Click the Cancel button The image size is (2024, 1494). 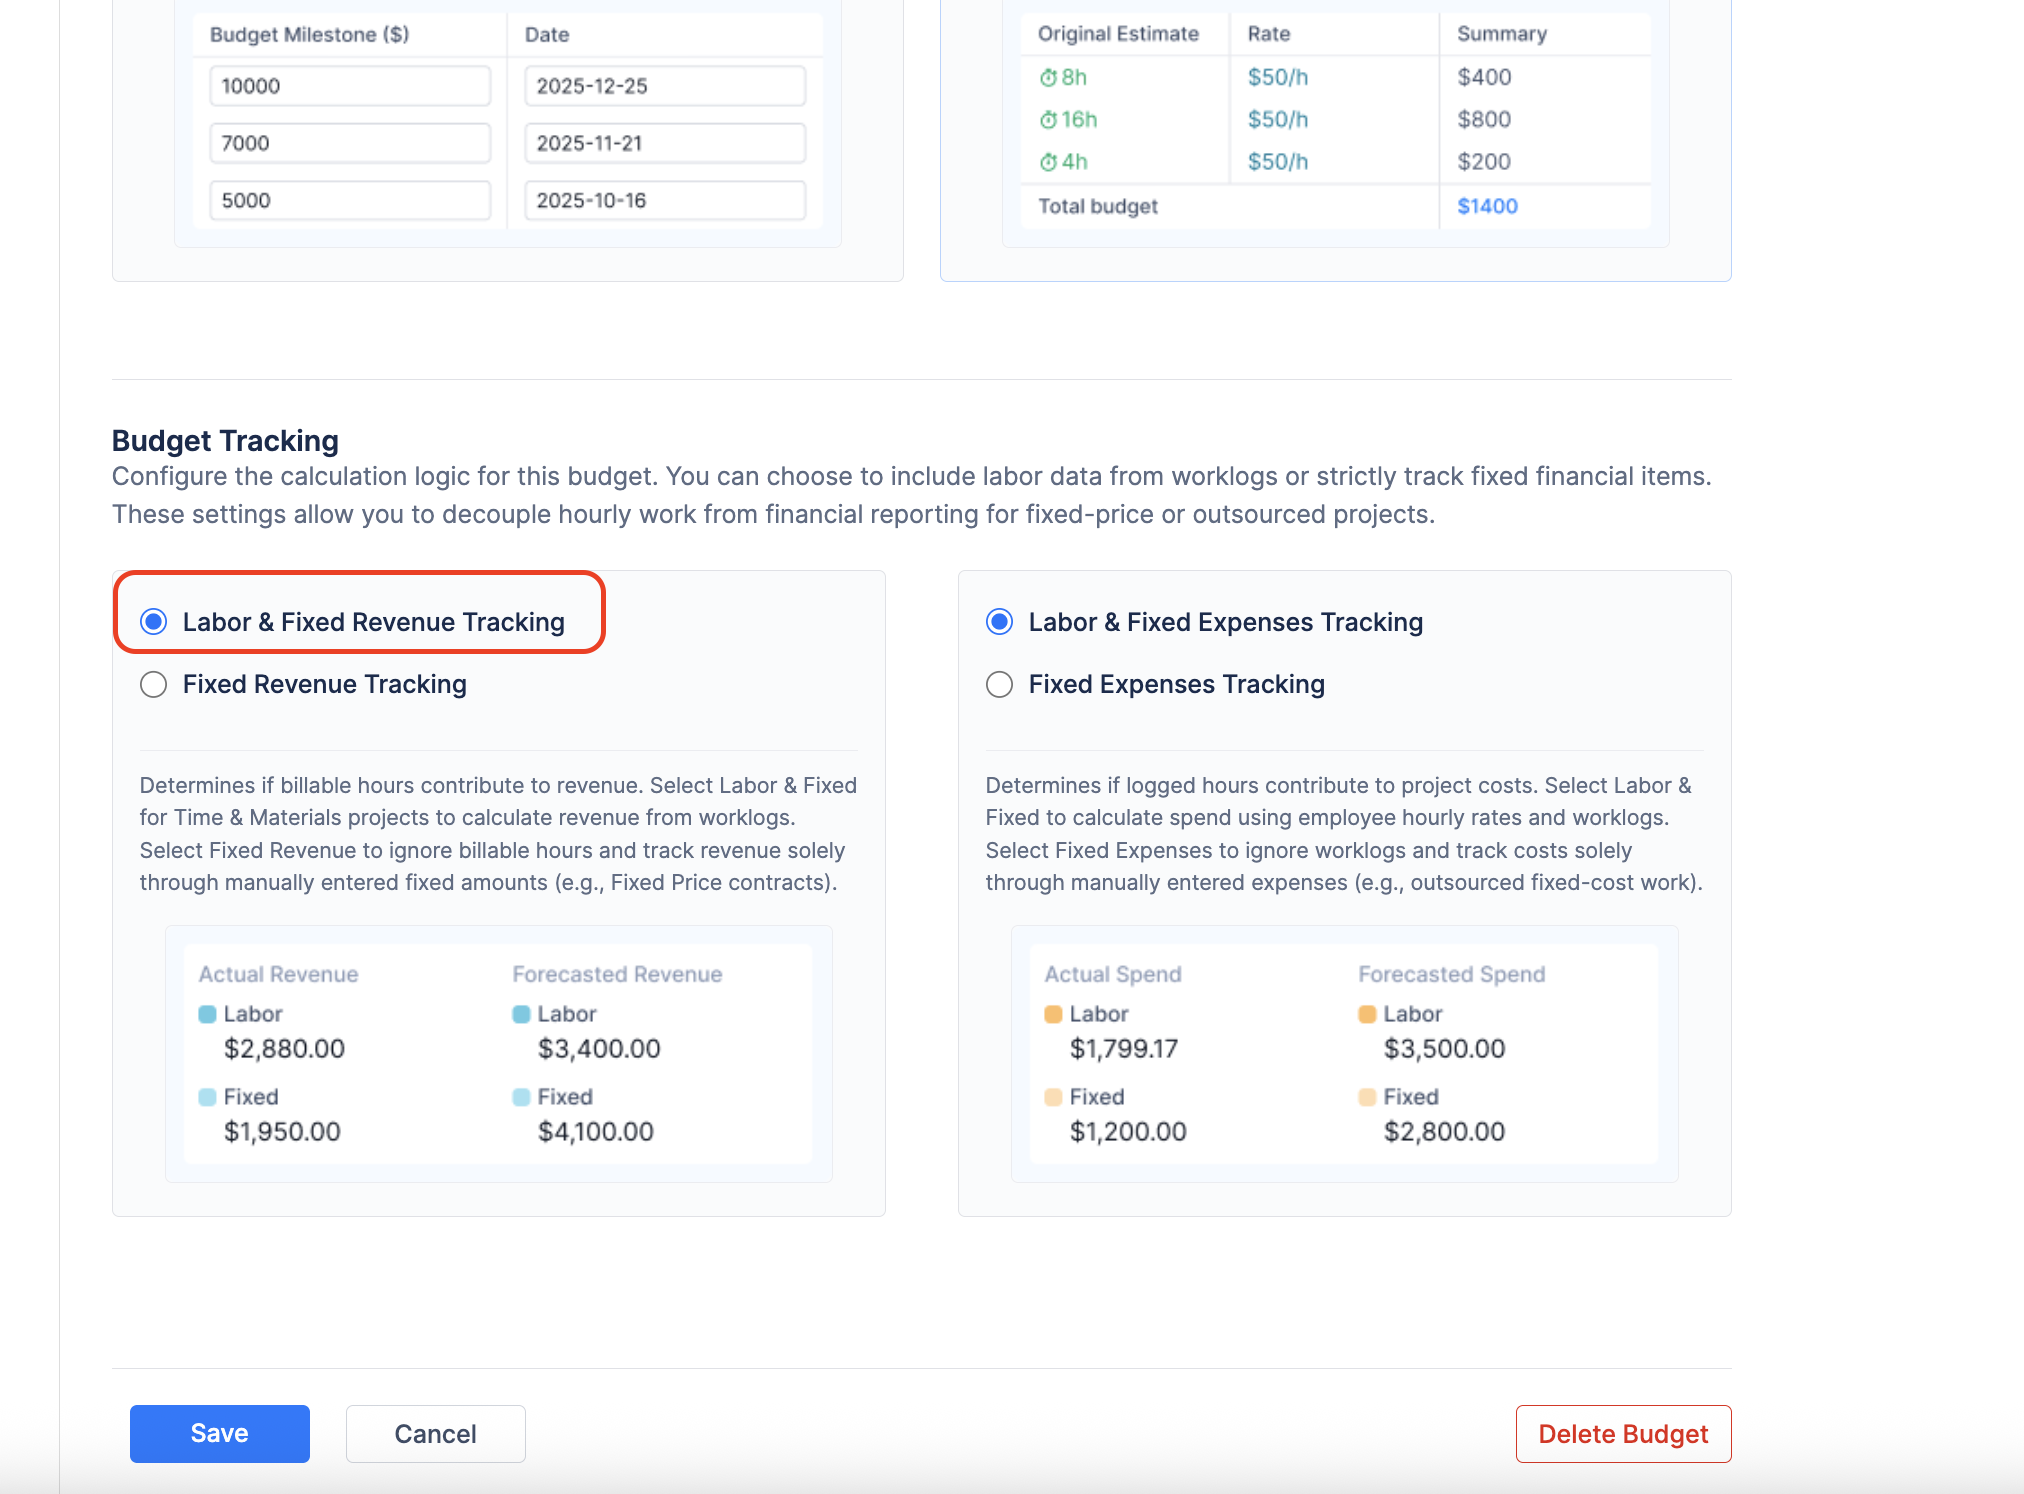tap(435, 1434)
